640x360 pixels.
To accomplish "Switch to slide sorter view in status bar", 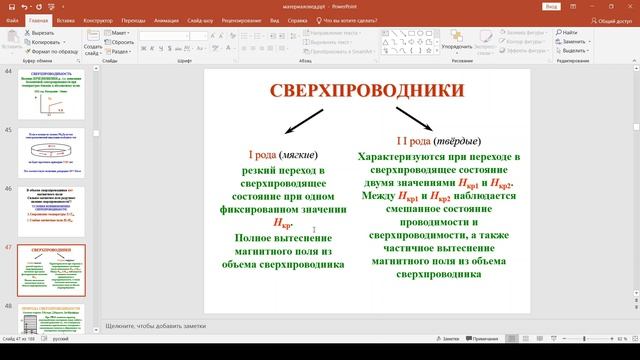I will coord(526,339).
